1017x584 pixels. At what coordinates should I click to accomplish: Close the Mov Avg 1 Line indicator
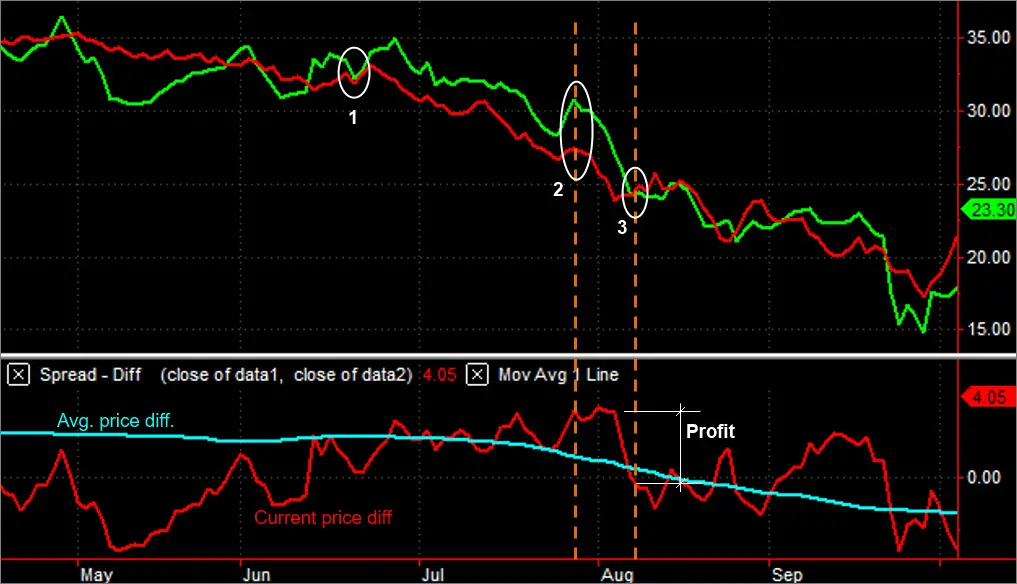477,374
